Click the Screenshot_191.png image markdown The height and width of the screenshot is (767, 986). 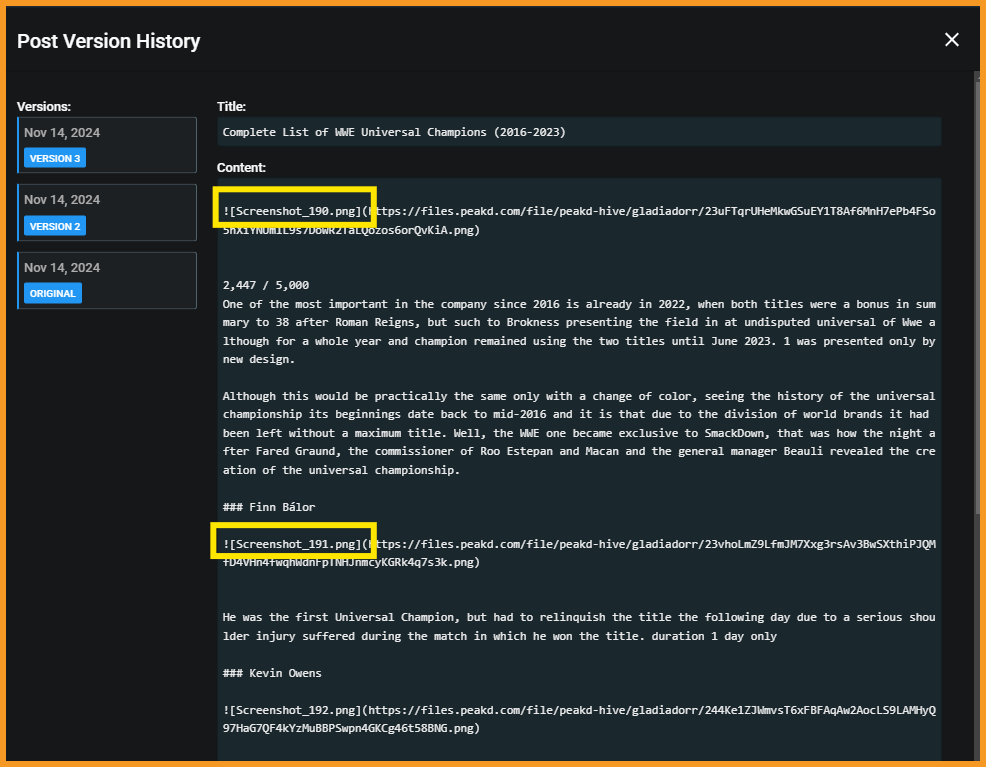point(579,553)
